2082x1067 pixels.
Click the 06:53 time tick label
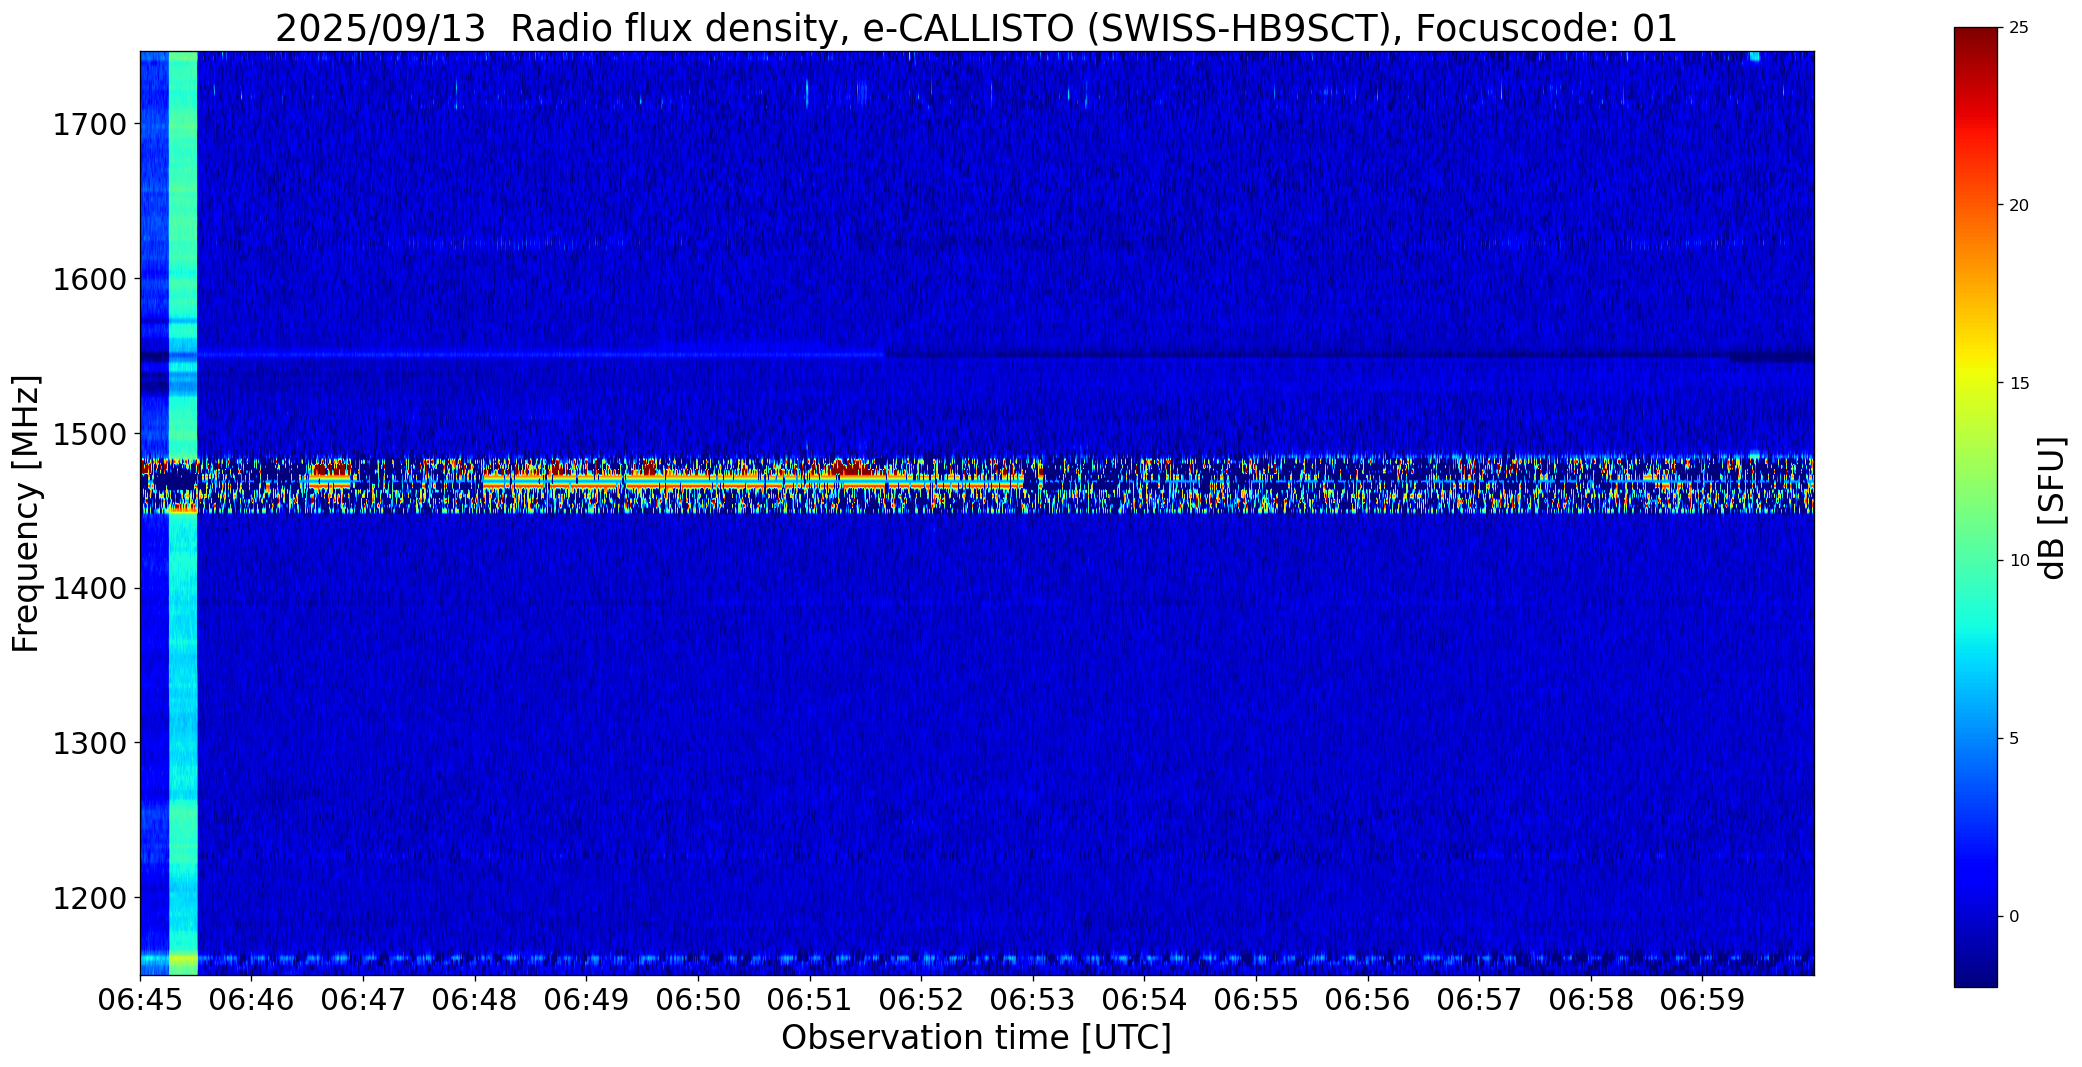pos(1033,999)
